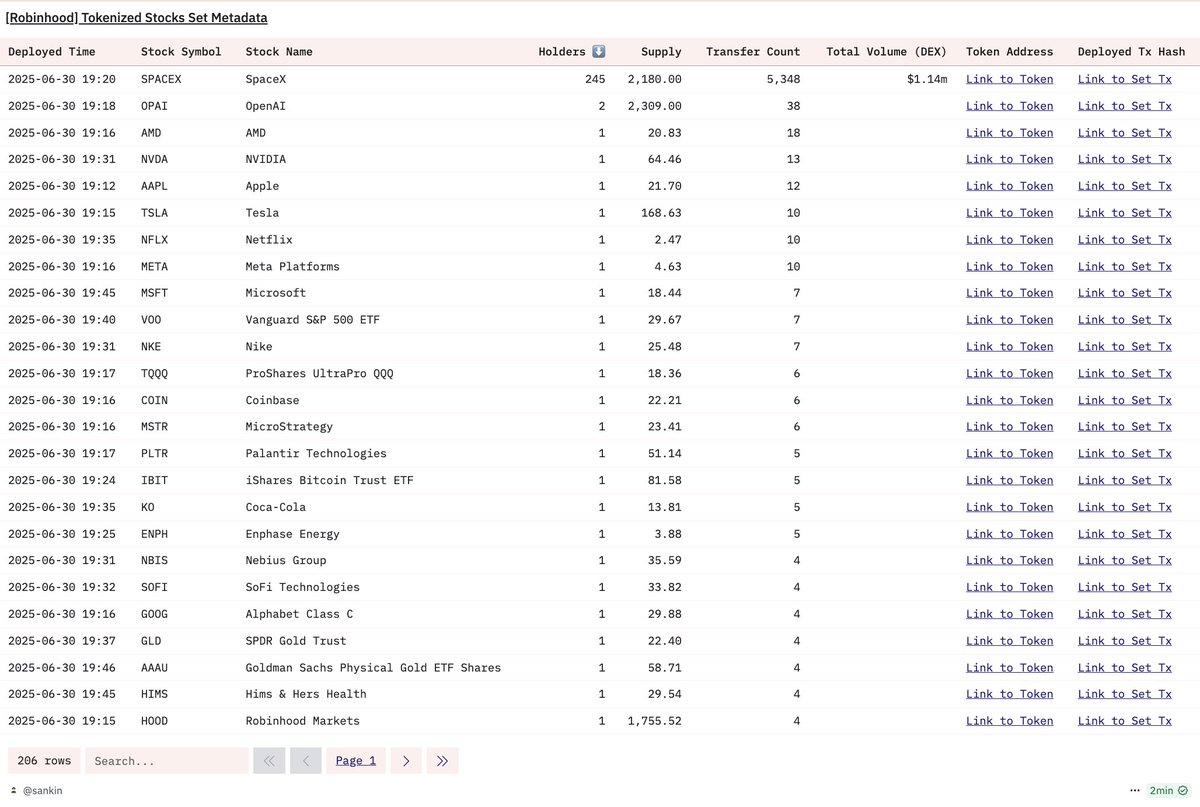
Task: Open Link to Token for AMD
Action: pyautogui.click(x=1009, y=133)
